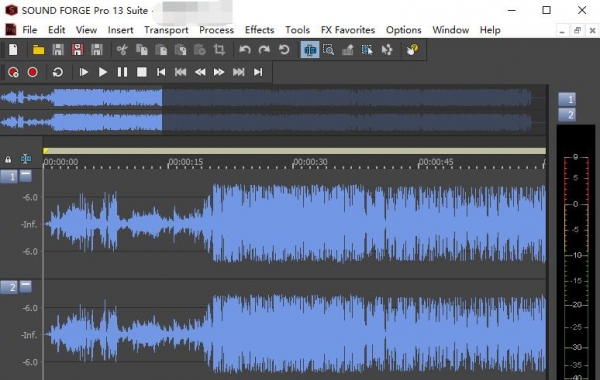
Task: Click the scissors cut icon
Action: pos(122,50)
